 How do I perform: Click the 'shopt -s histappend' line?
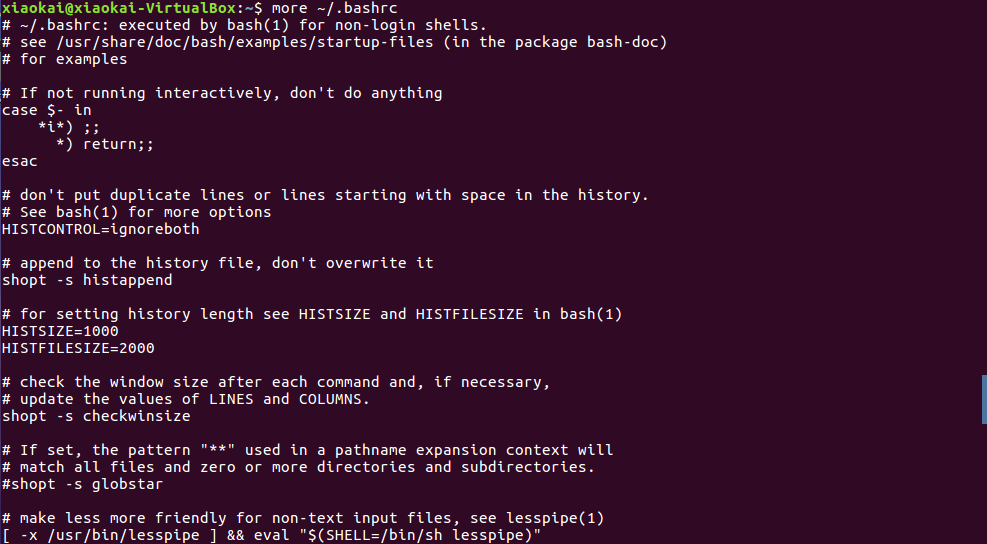(87, 280)
